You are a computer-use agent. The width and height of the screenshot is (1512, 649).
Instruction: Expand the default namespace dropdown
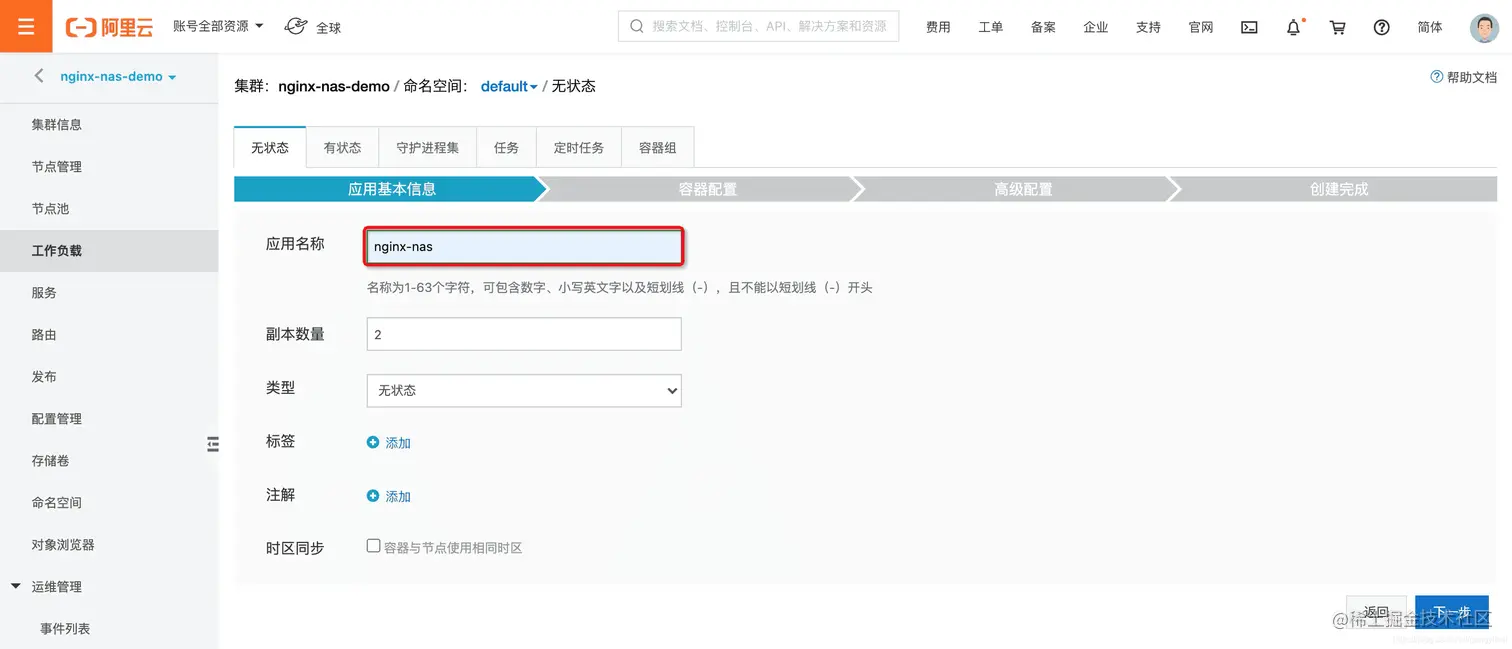508,86
